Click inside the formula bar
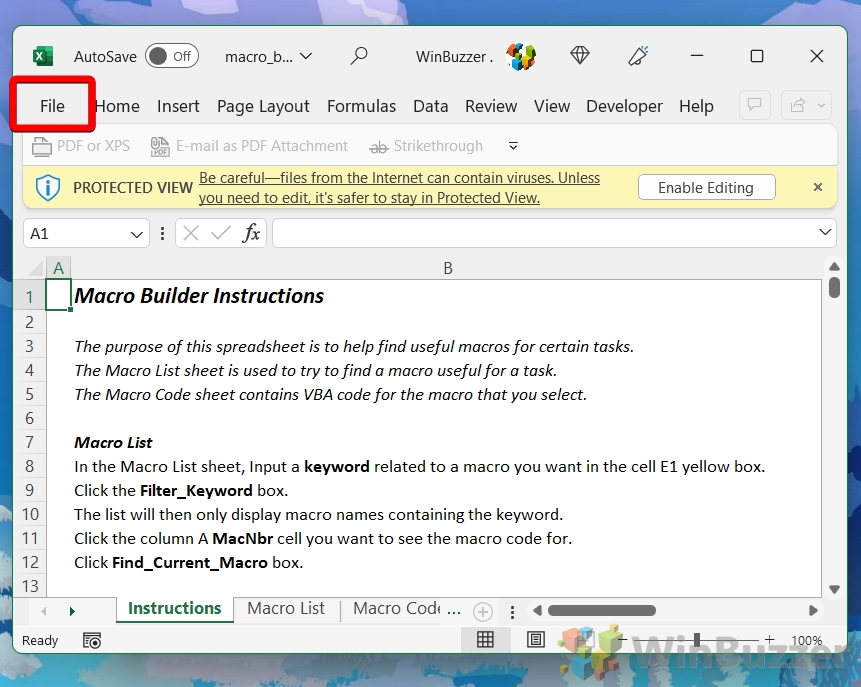Viewport: 861px width, 687px height. tap(550, 233)
